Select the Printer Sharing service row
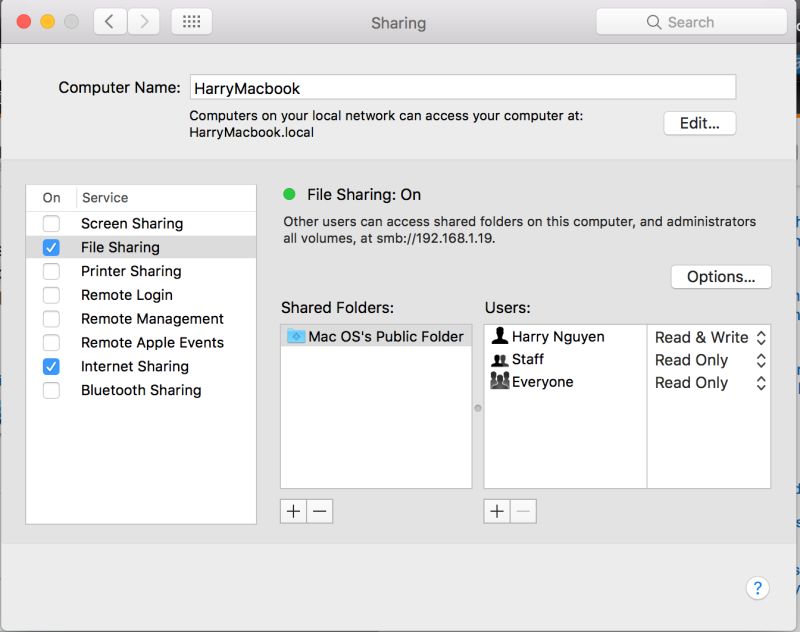 click(141, 271)
